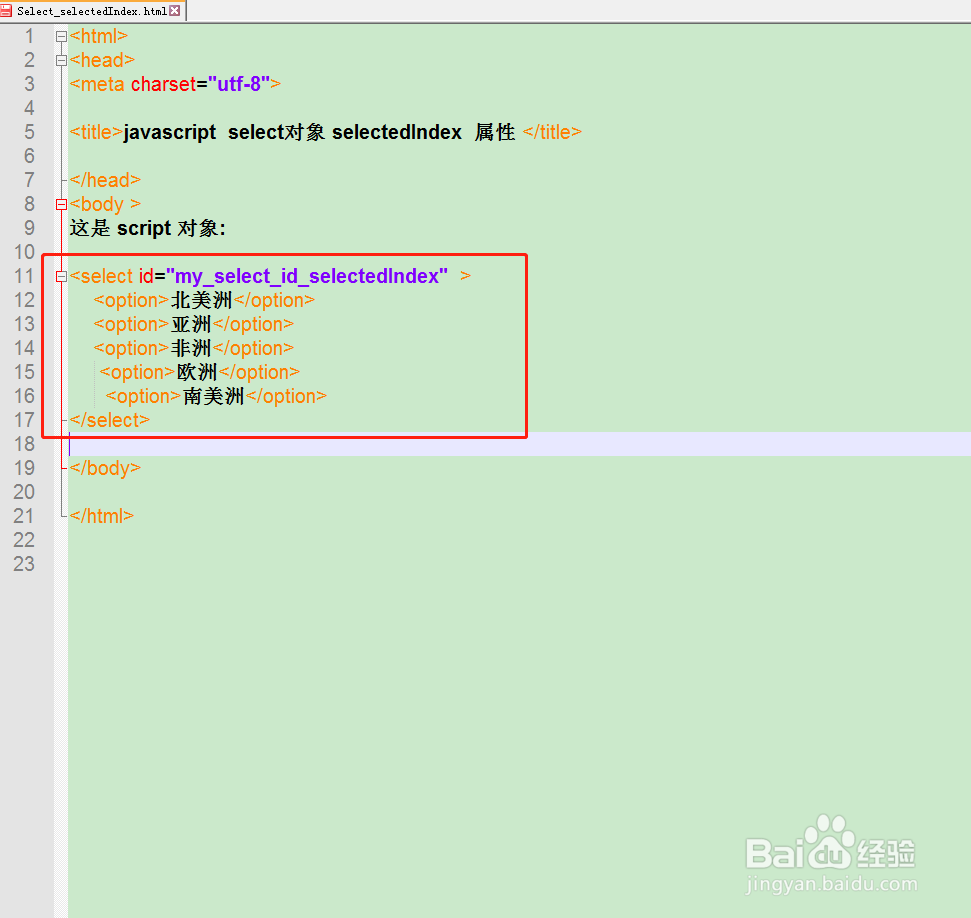The image size is (971, 918).
Task: Click the option text 亚洲
Action: tap(191, 325)
